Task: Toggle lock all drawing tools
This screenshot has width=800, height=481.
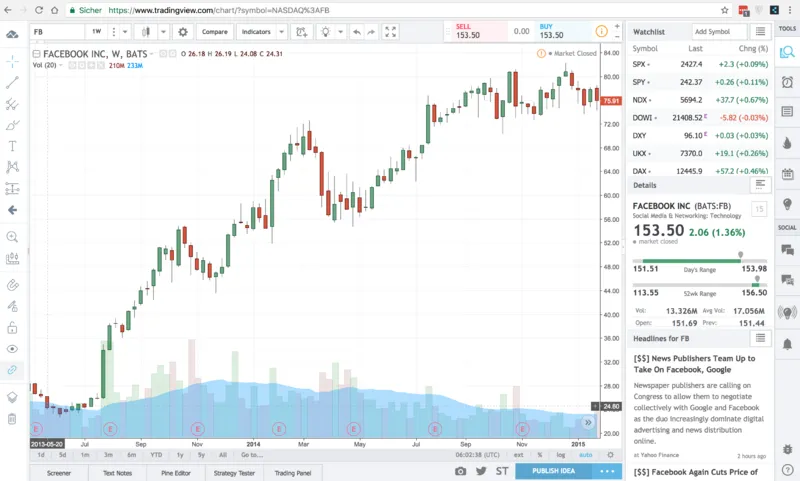Action: tap(12, 327)
